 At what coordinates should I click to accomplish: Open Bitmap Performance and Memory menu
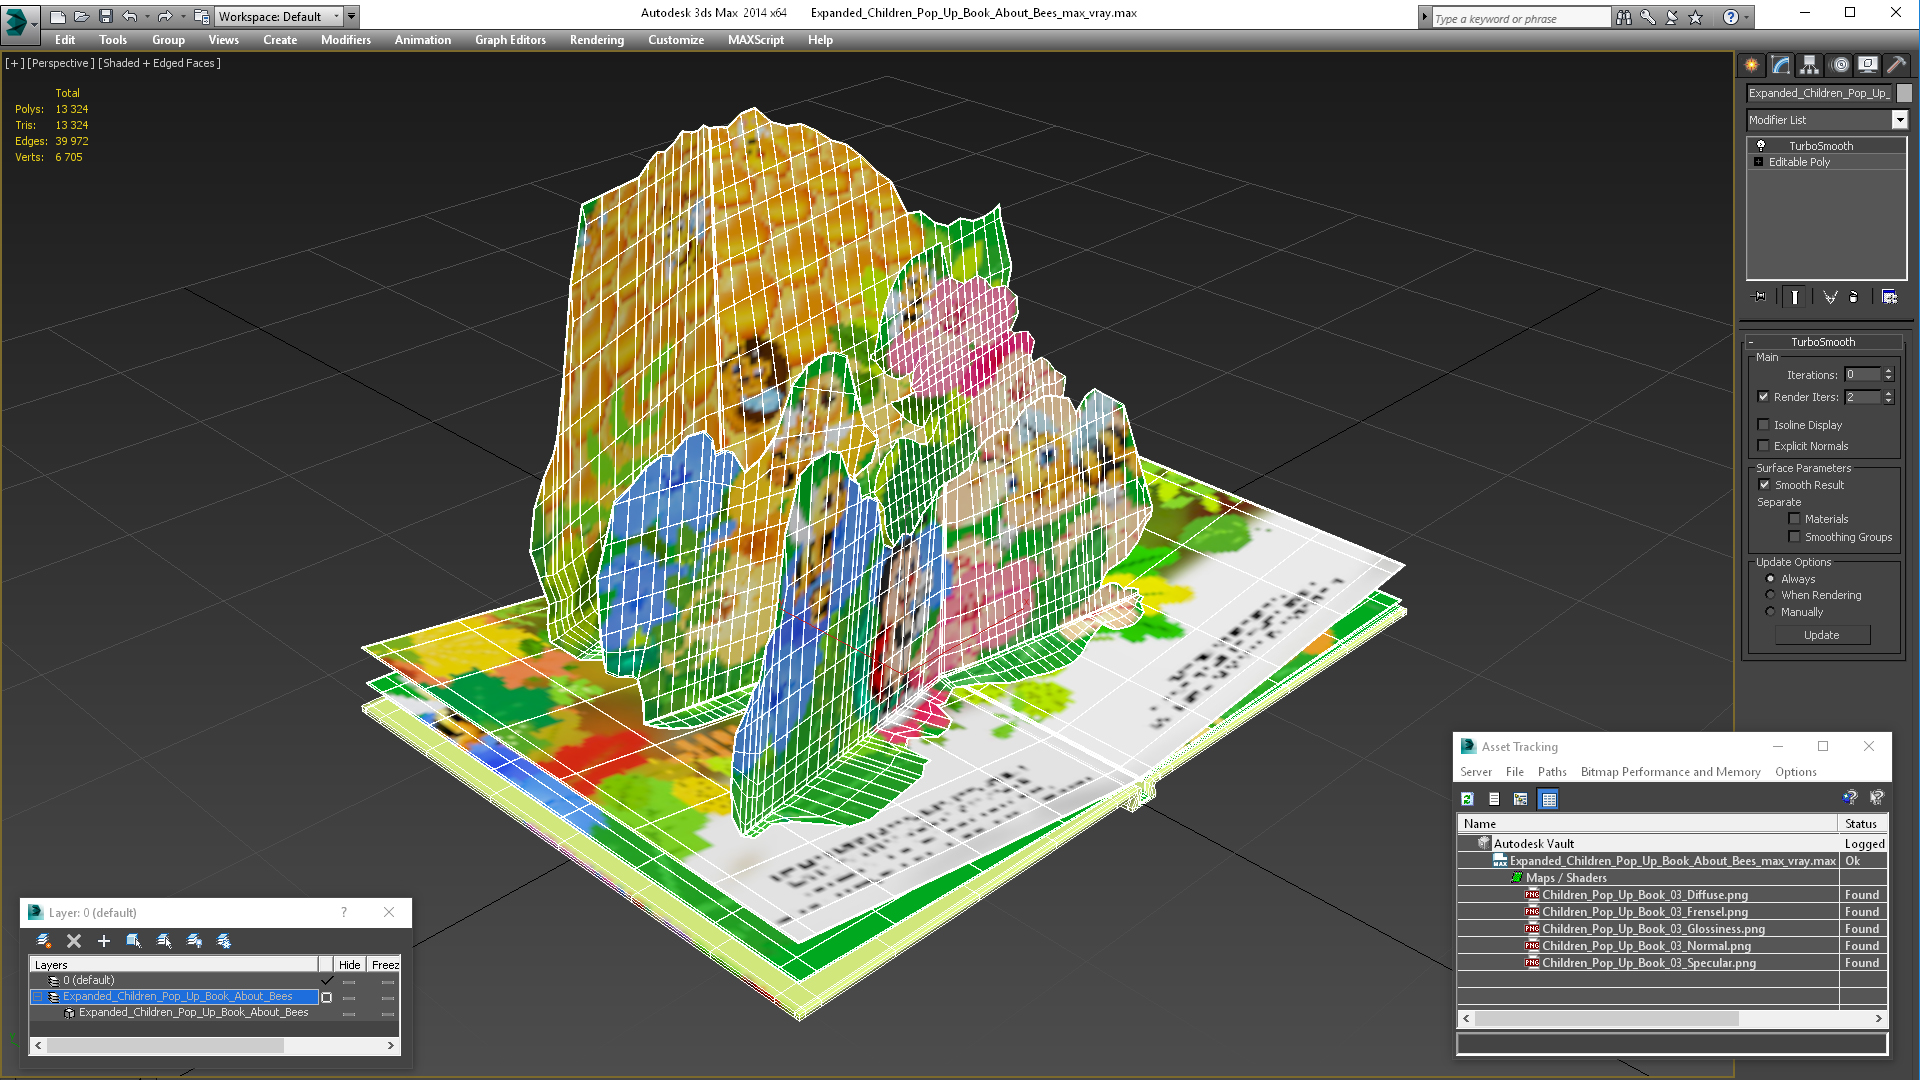click(x=1670, y=772)
